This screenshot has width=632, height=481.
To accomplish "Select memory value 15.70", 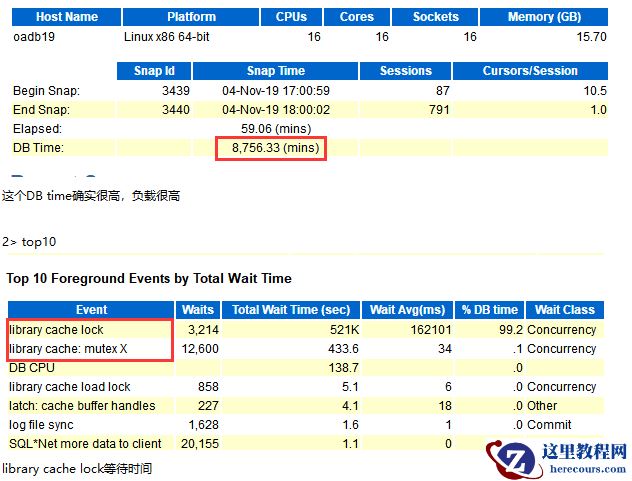I will coord(591,37).
